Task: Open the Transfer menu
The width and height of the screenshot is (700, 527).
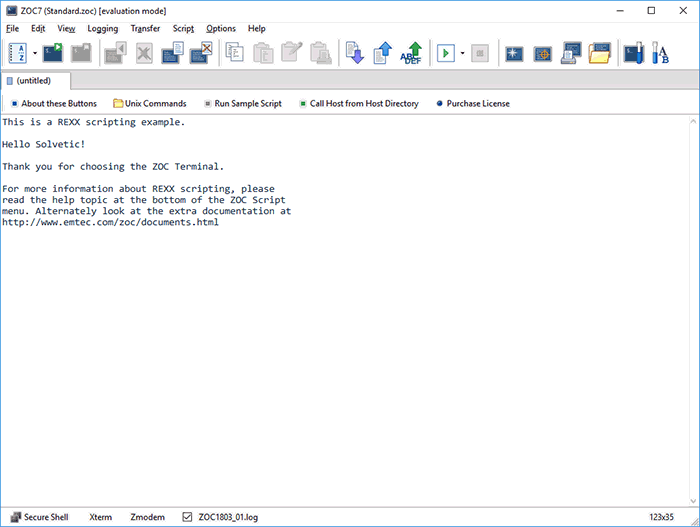Action: 145,29
